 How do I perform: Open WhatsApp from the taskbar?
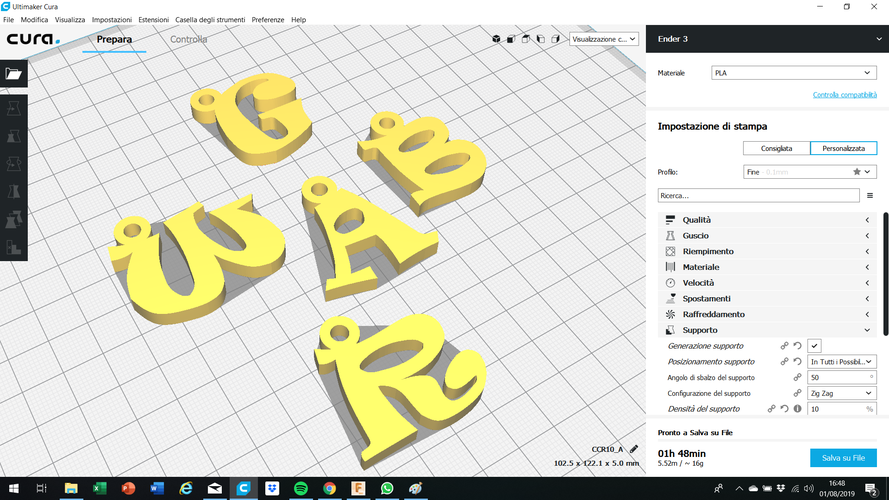click(387, 488)
